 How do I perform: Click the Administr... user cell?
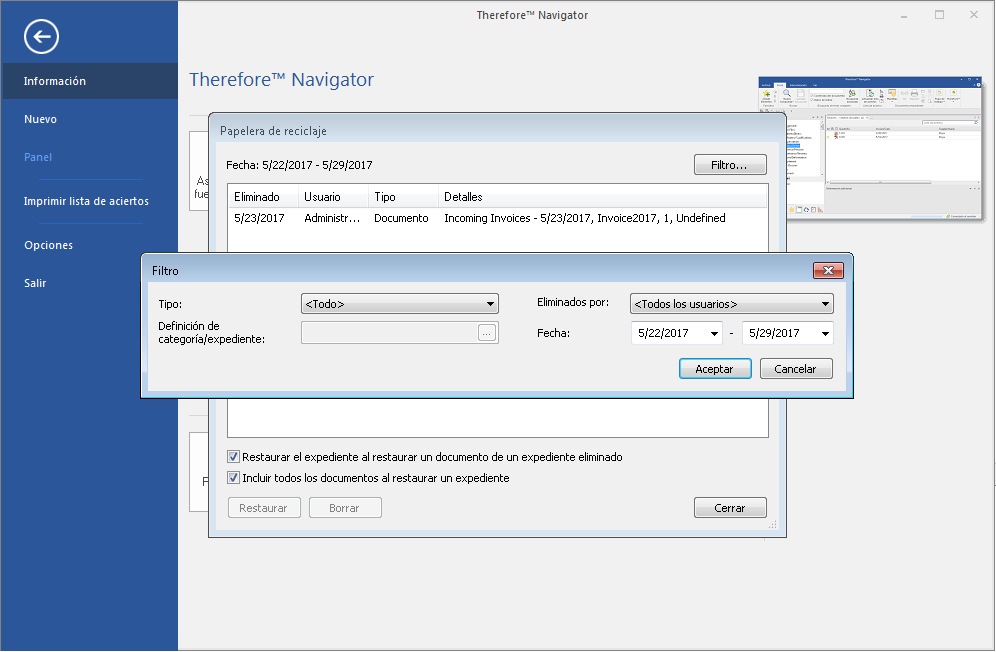(x=332, y=218)
